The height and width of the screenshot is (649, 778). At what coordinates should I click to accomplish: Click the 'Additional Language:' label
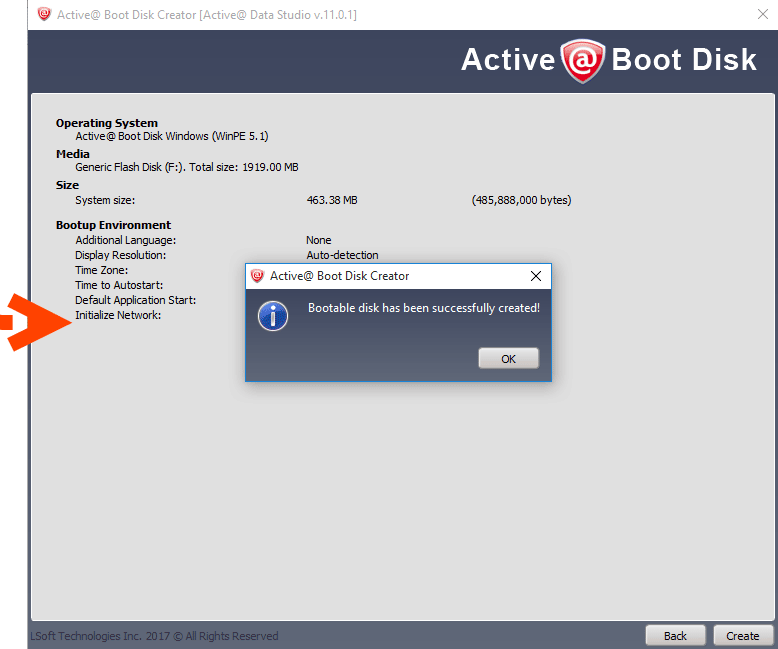[x=126, y=240]
